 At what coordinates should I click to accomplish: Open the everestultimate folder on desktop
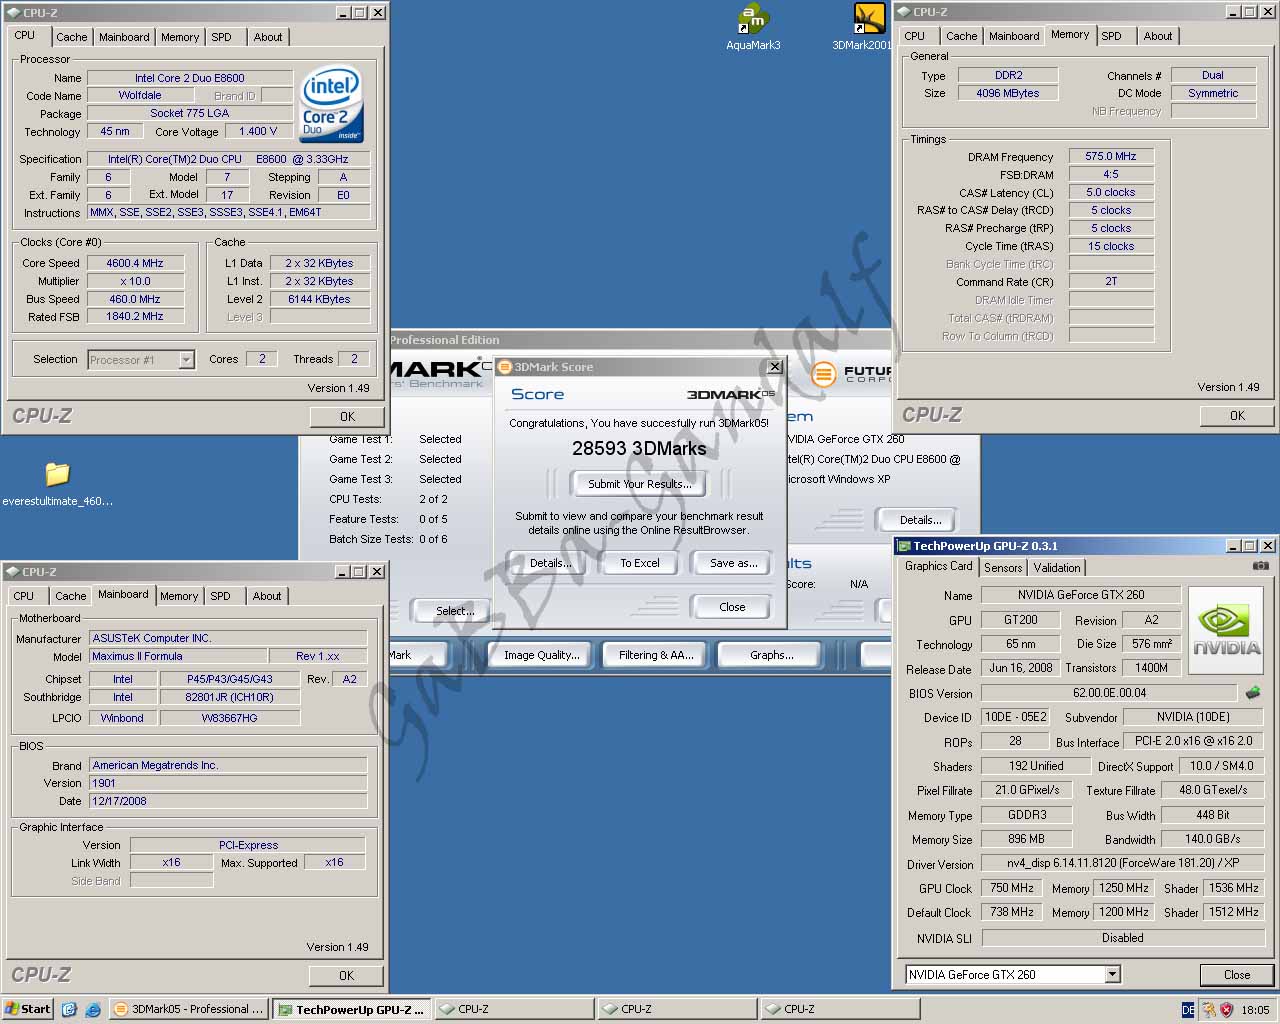click(57, 483)
